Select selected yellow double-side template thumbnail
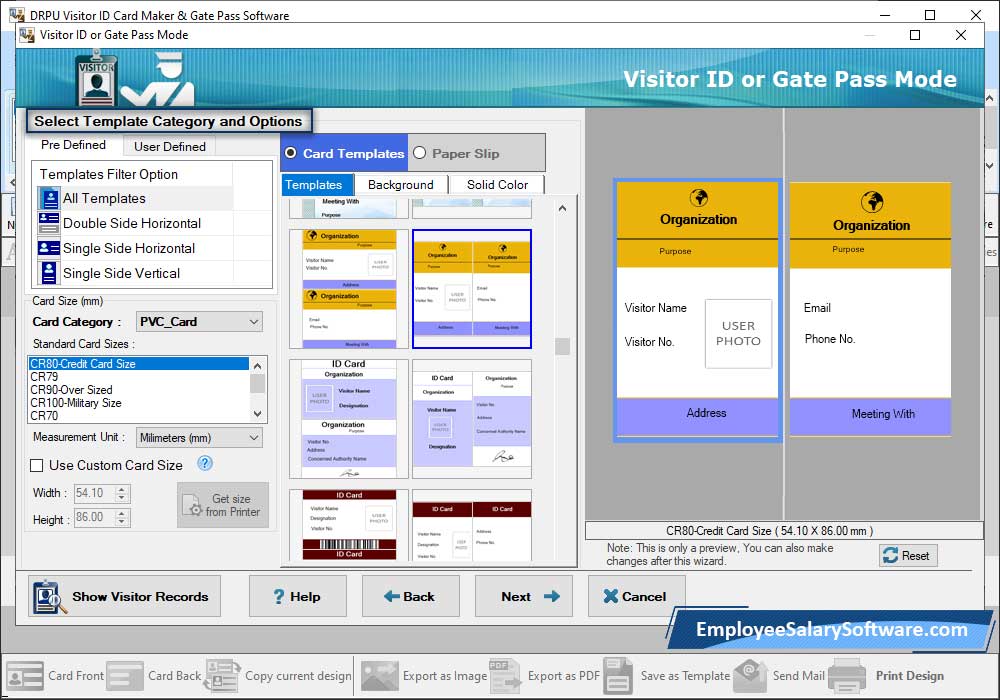Screen dimensions: 1000x700 (x=472, y=289)
